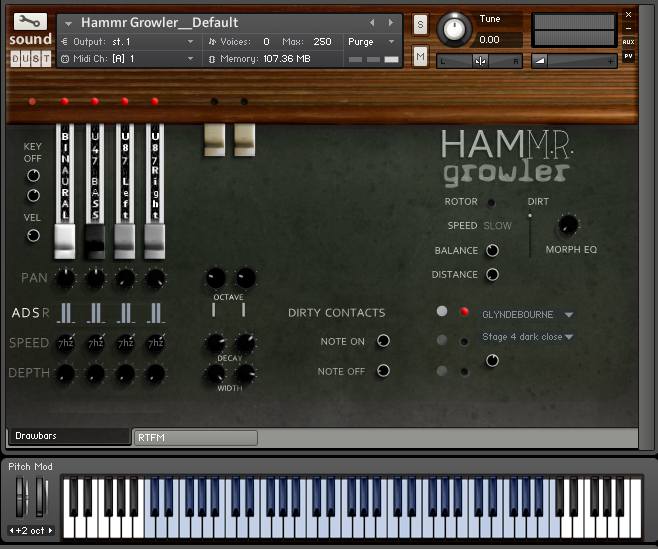Open GLYNDEBOURNE reverb dropdown
This screenshot has width=658, height=549.
click(x=527, y=314)
